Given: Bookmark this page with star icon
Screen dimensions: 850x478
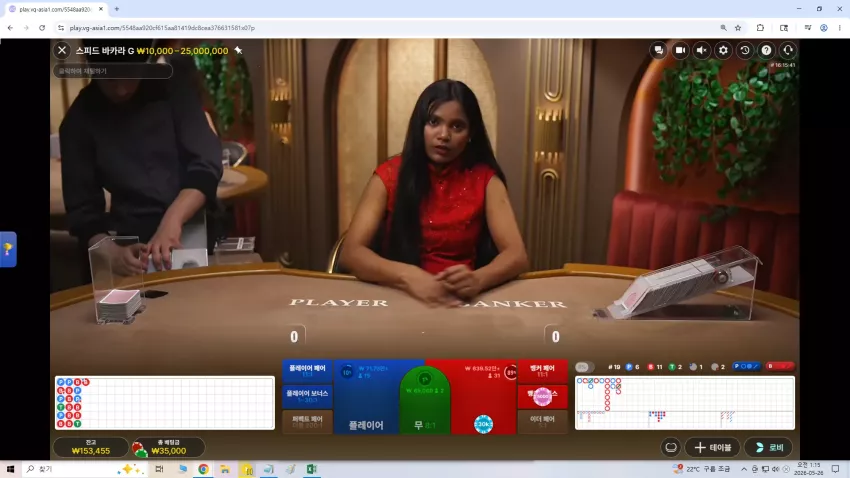Looking at the screenshot, I should pos(738,28).
